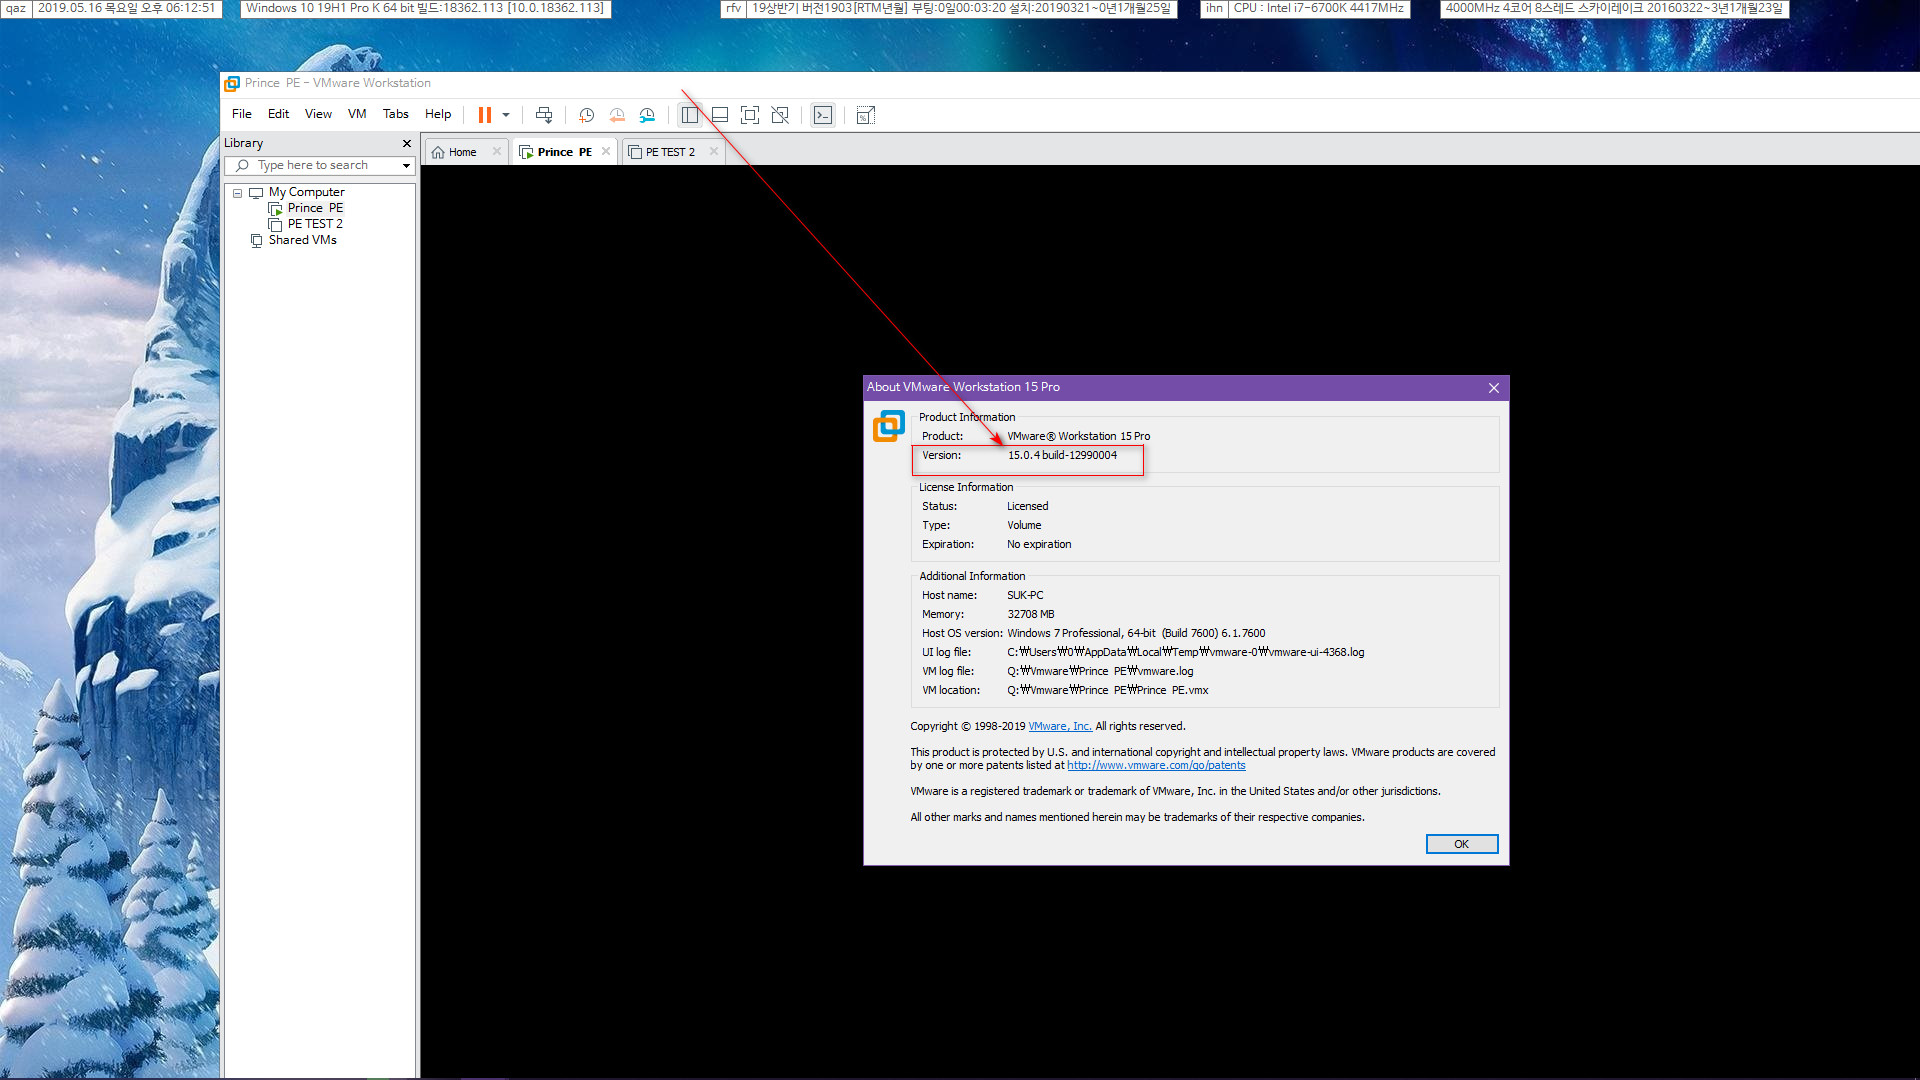This screenshot has width=1920, height=1080.
Task: Click OK in the About dialog
Action: 1461,844
